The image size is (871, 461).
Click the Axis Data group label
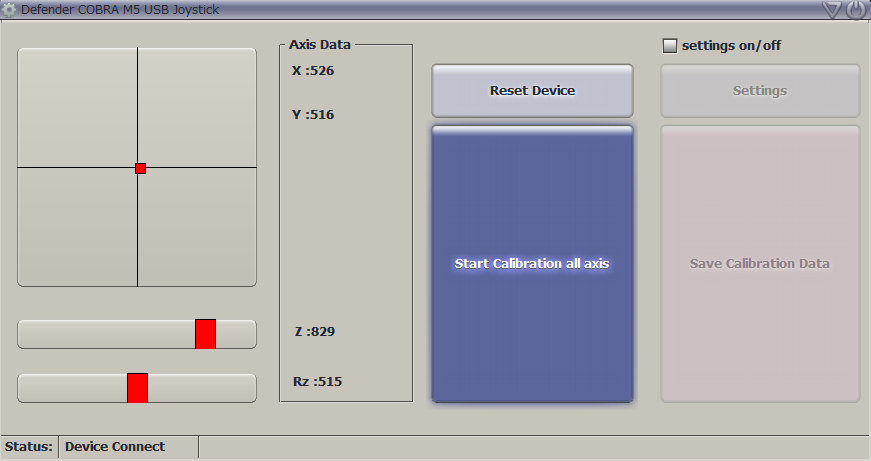320,44
